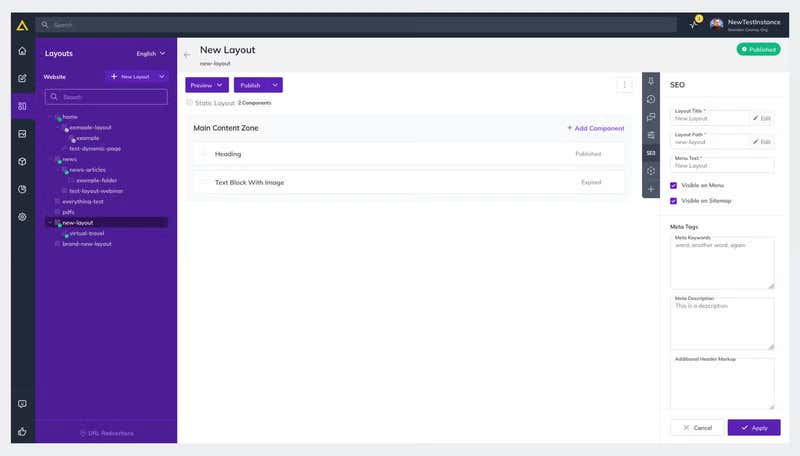Click the Meta Description text area
Viewport: 800px width, 456px height.
[x=722, y=324]
